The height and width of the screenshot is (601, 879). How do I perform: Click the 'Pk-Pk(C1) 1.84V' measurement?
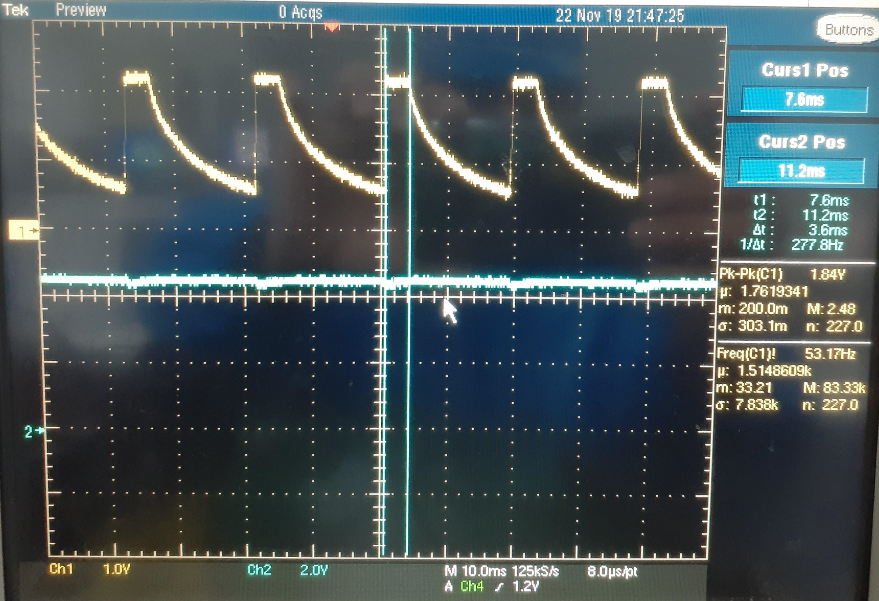tap(782, 274)
